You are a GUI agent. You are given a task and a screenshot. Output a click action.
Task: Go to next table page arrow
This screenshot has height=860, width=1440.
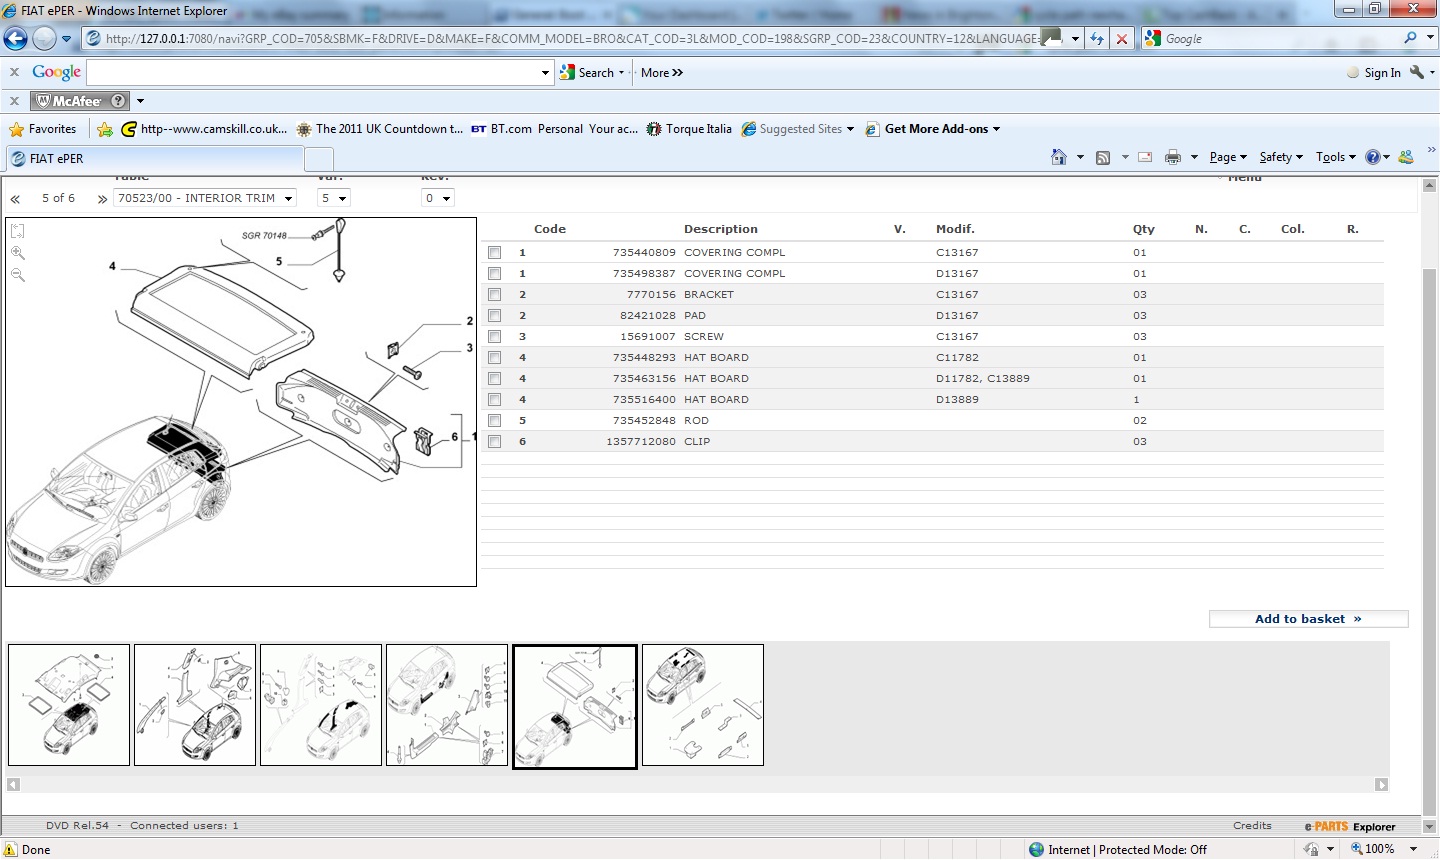coord(102,199)
